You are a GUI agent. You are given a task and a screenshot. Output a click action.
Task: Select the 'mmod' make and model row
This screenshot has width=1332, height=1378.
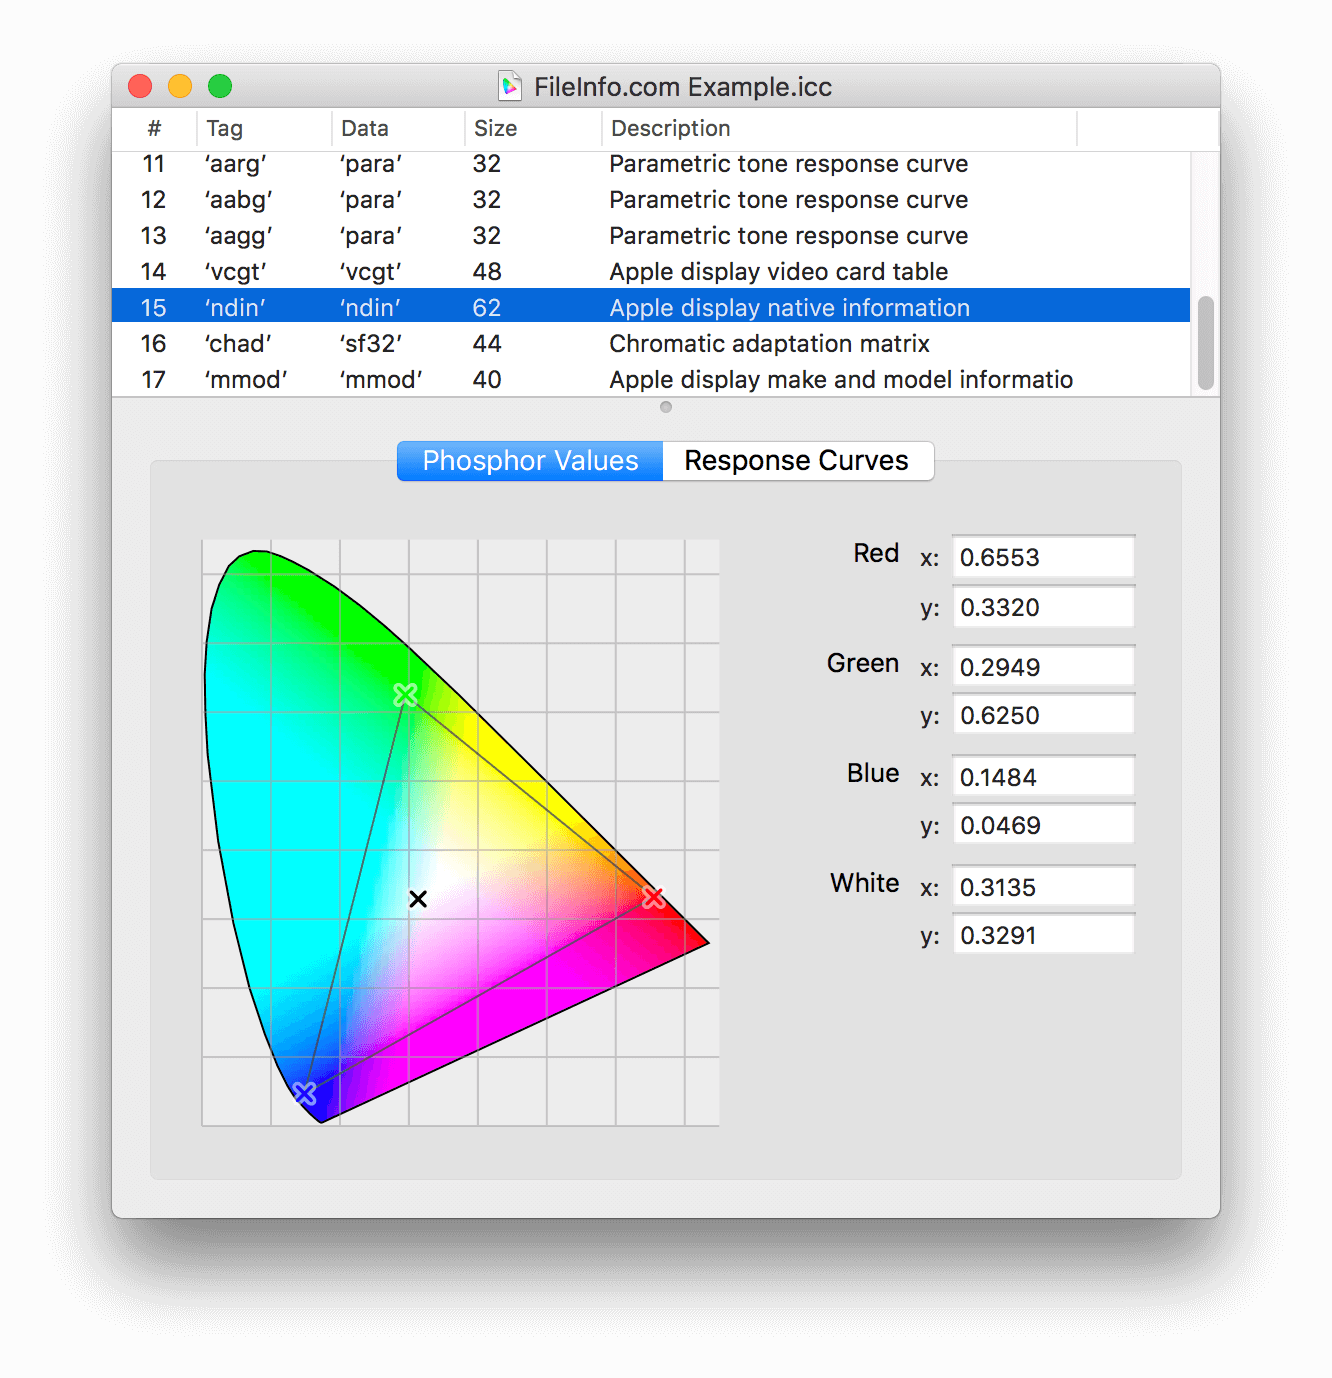[650, 380]
